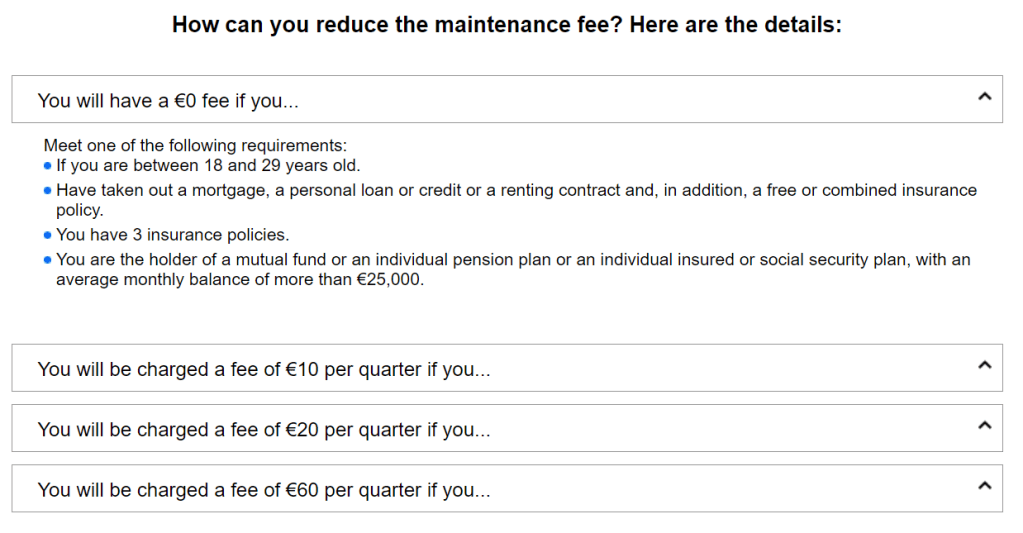This screenshot has height=533, width=1023.
Task: Expand the '€10 per quarter' fee header text
Action: click(264, 369)
